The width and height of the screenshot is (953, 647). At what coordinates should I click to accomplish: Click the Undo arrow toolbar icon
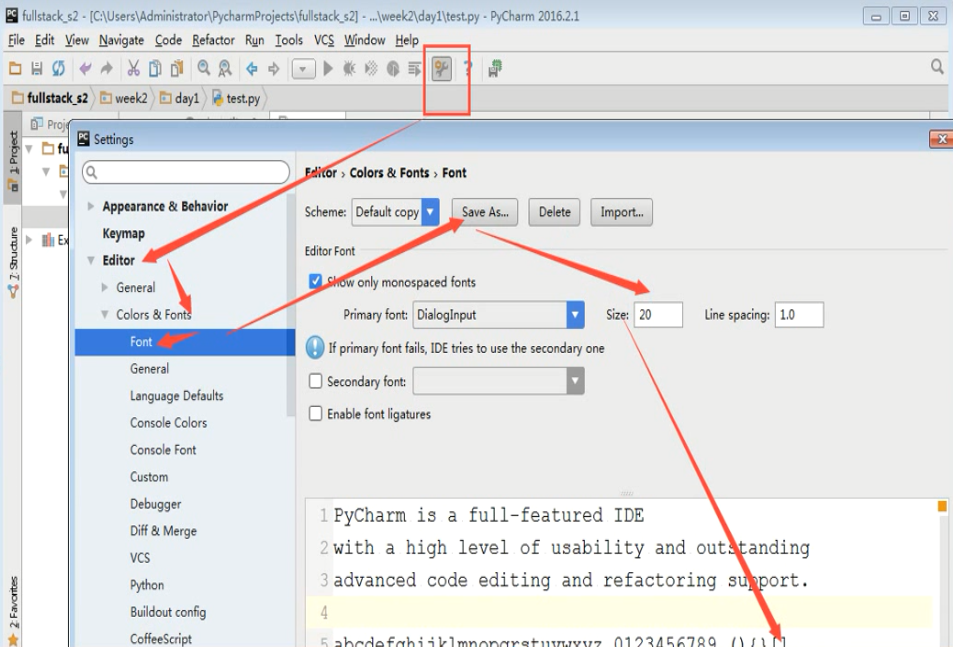pyautogui.click(x=85, y=69)
